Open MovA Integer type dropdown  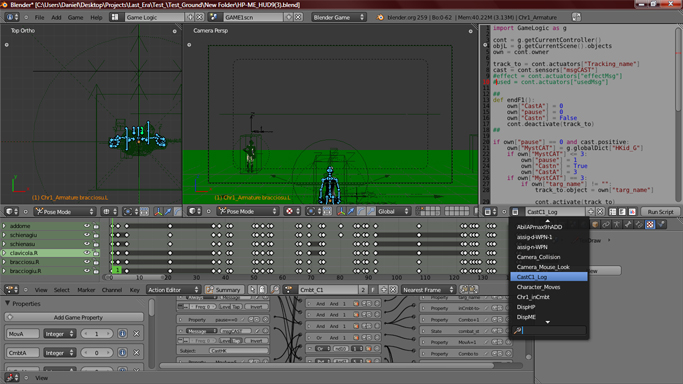click(x=59, y=334)
